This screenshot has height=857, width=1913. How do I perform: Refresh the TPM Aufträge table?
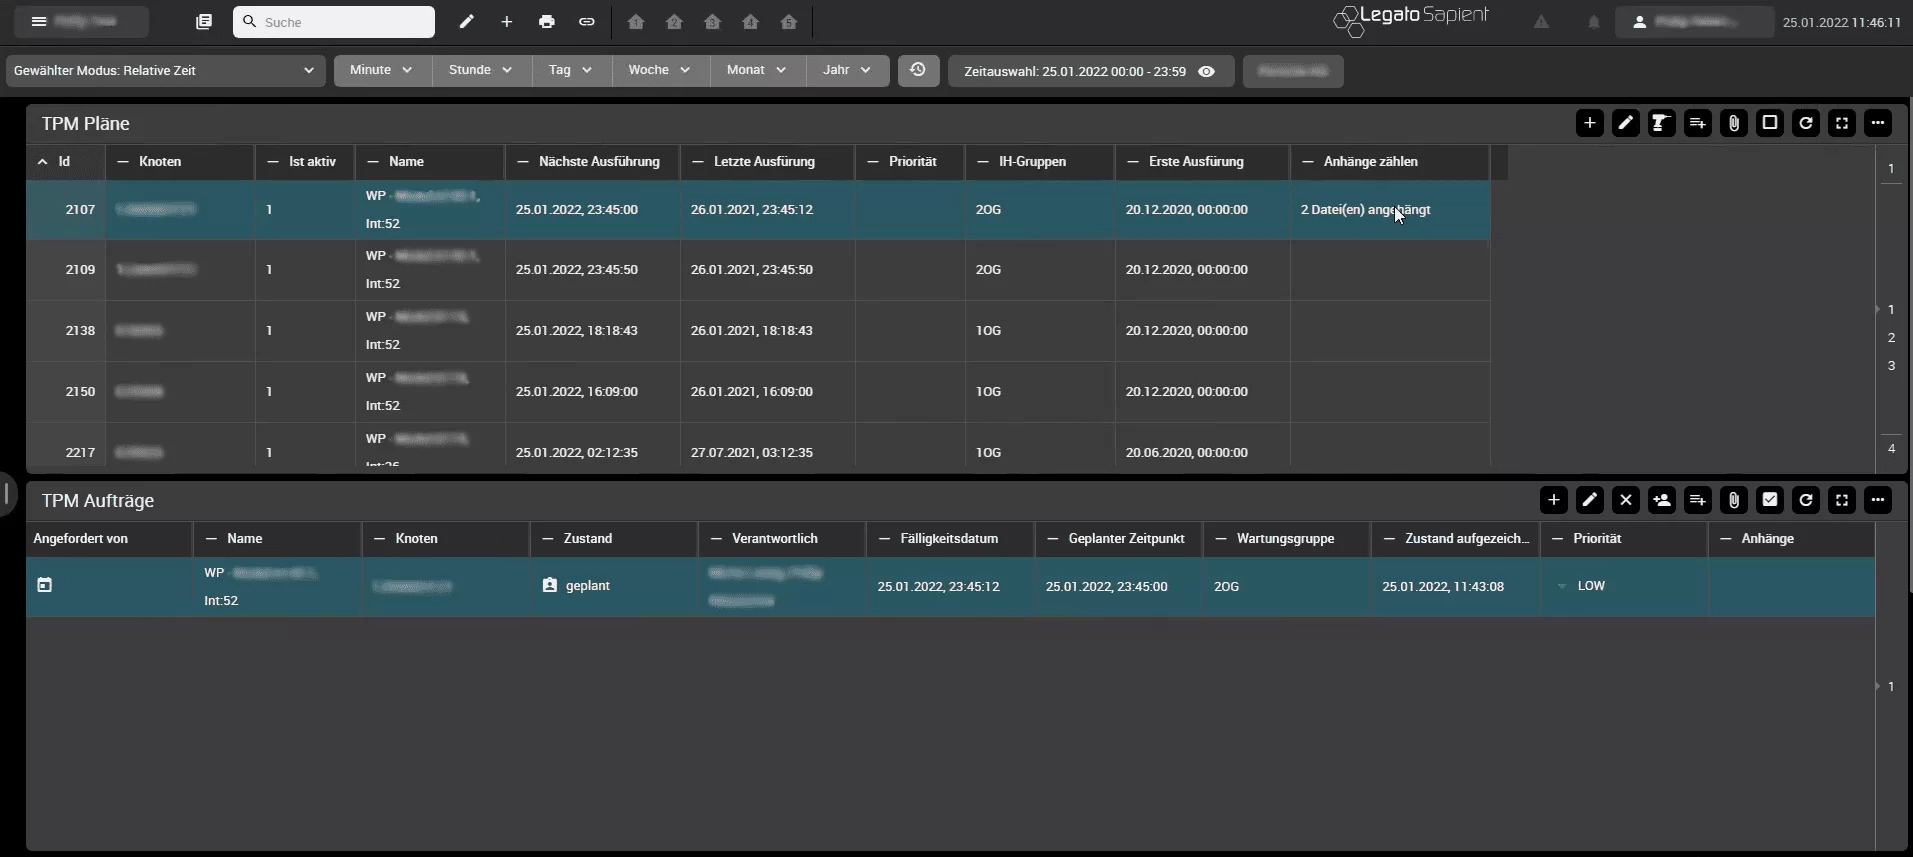tap(1806, 500)
